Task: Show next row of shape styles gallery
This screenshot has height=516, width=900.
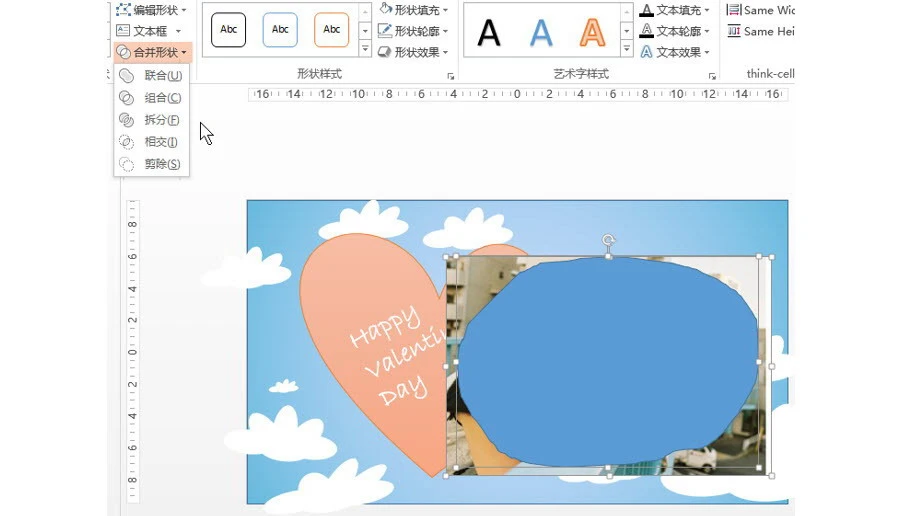Action: click(365, 31)
